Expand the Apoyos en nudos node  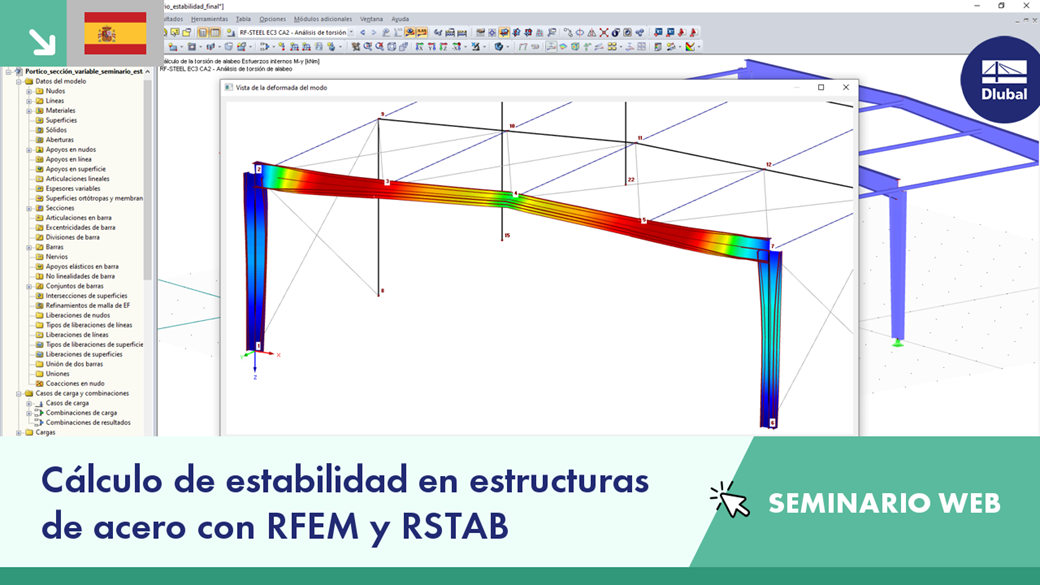[x=29, y=150]
